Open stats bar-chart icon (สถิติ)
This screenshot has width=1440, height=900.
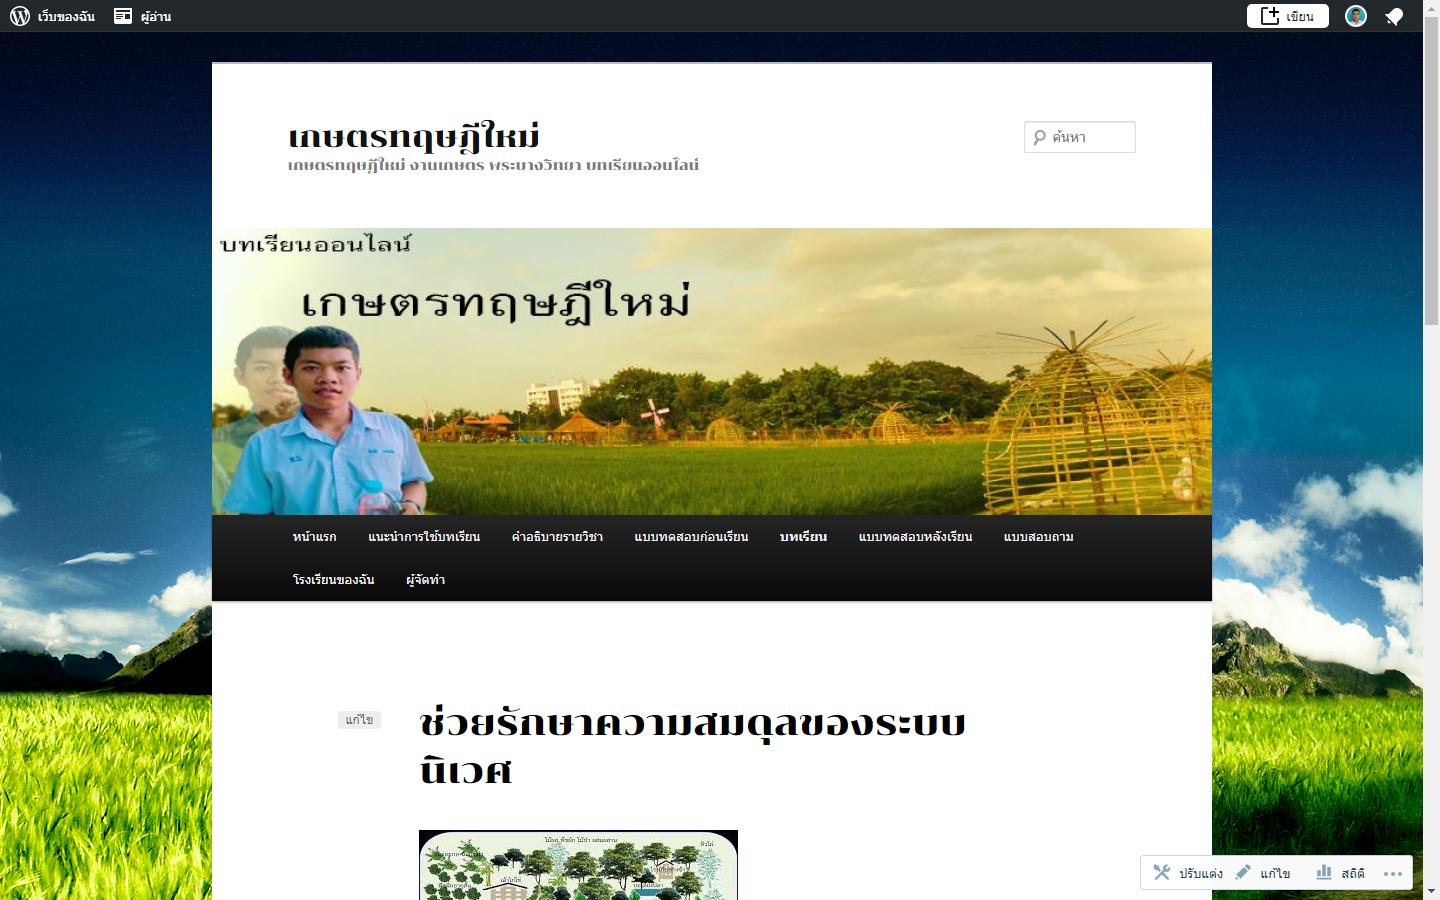pos(1324,872)
